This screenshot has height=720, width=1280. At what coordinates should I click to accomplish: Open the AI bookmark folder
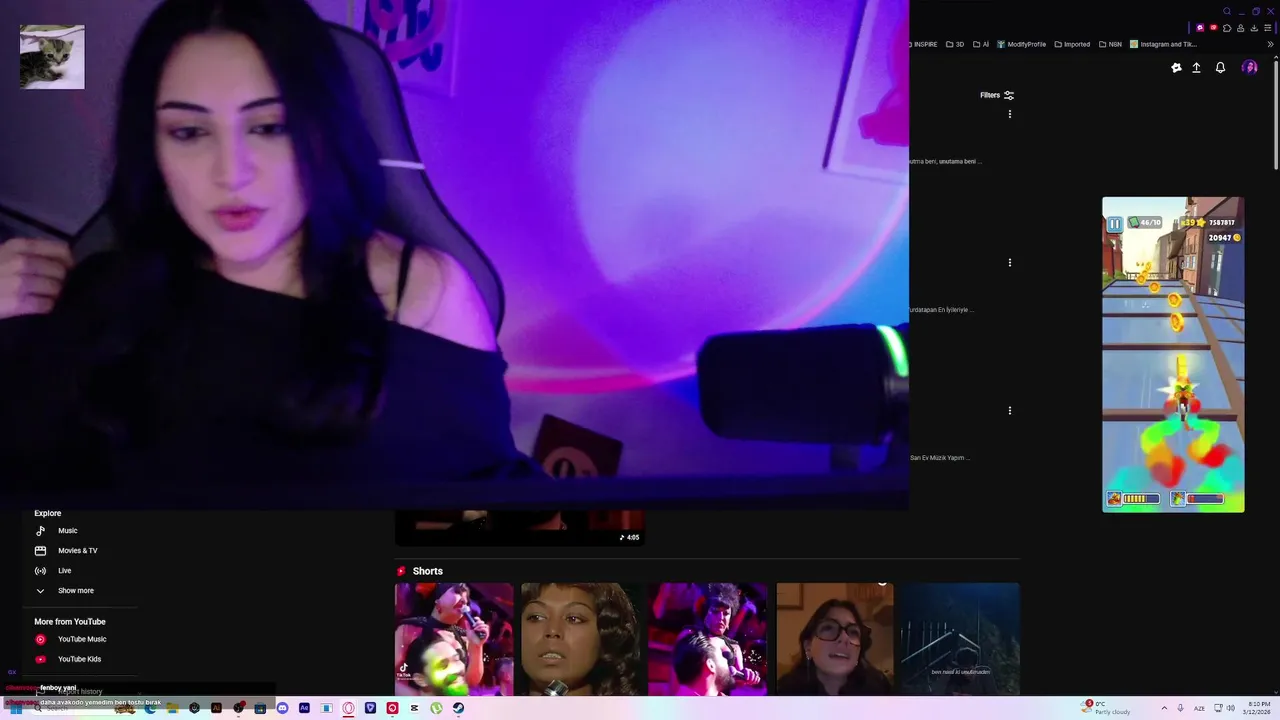(980, 44)
